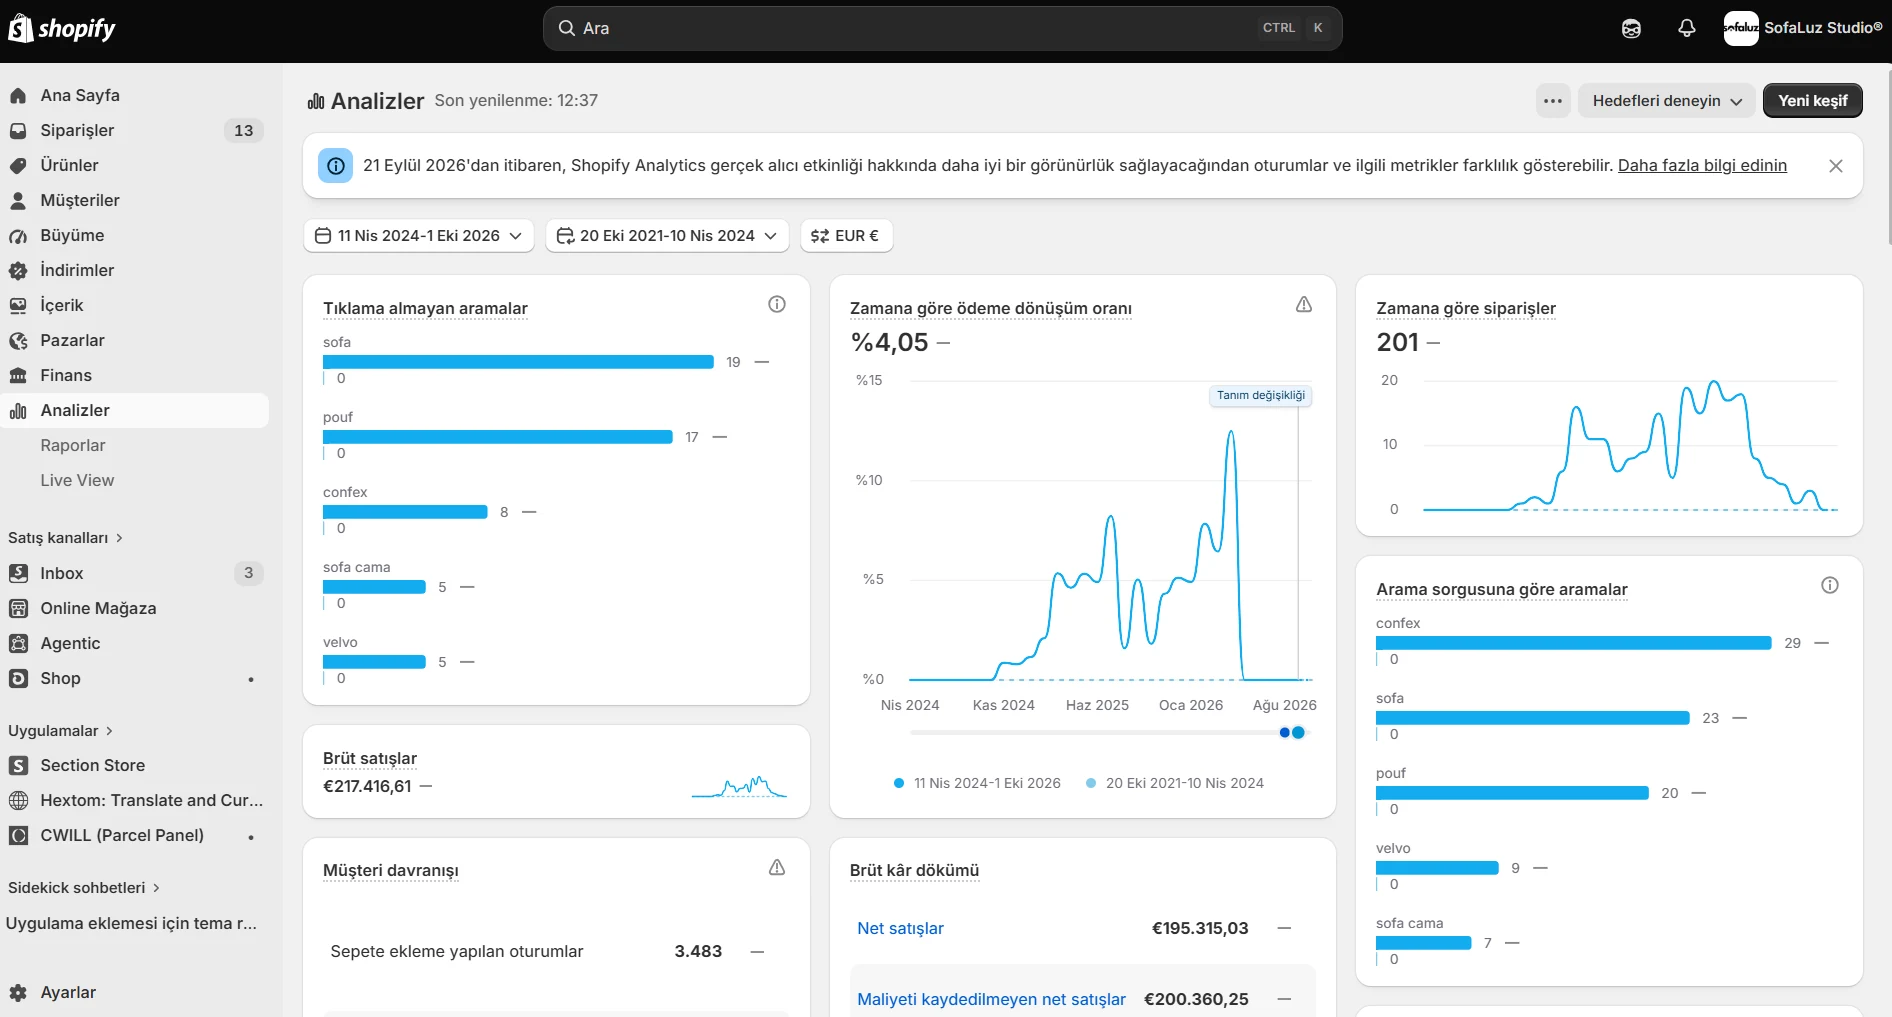Open Finans in the sidebar
This screenshot has width=1892, height=1017.
click(x=135, y=375)
